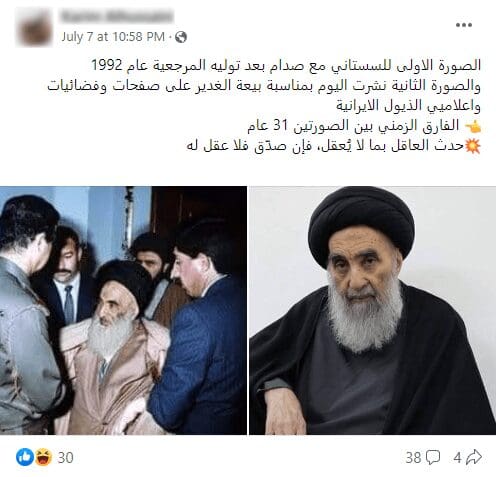Click the text line mentioning 31 عام
Viewport: 496px width, 477px height.
pos(353,126)
